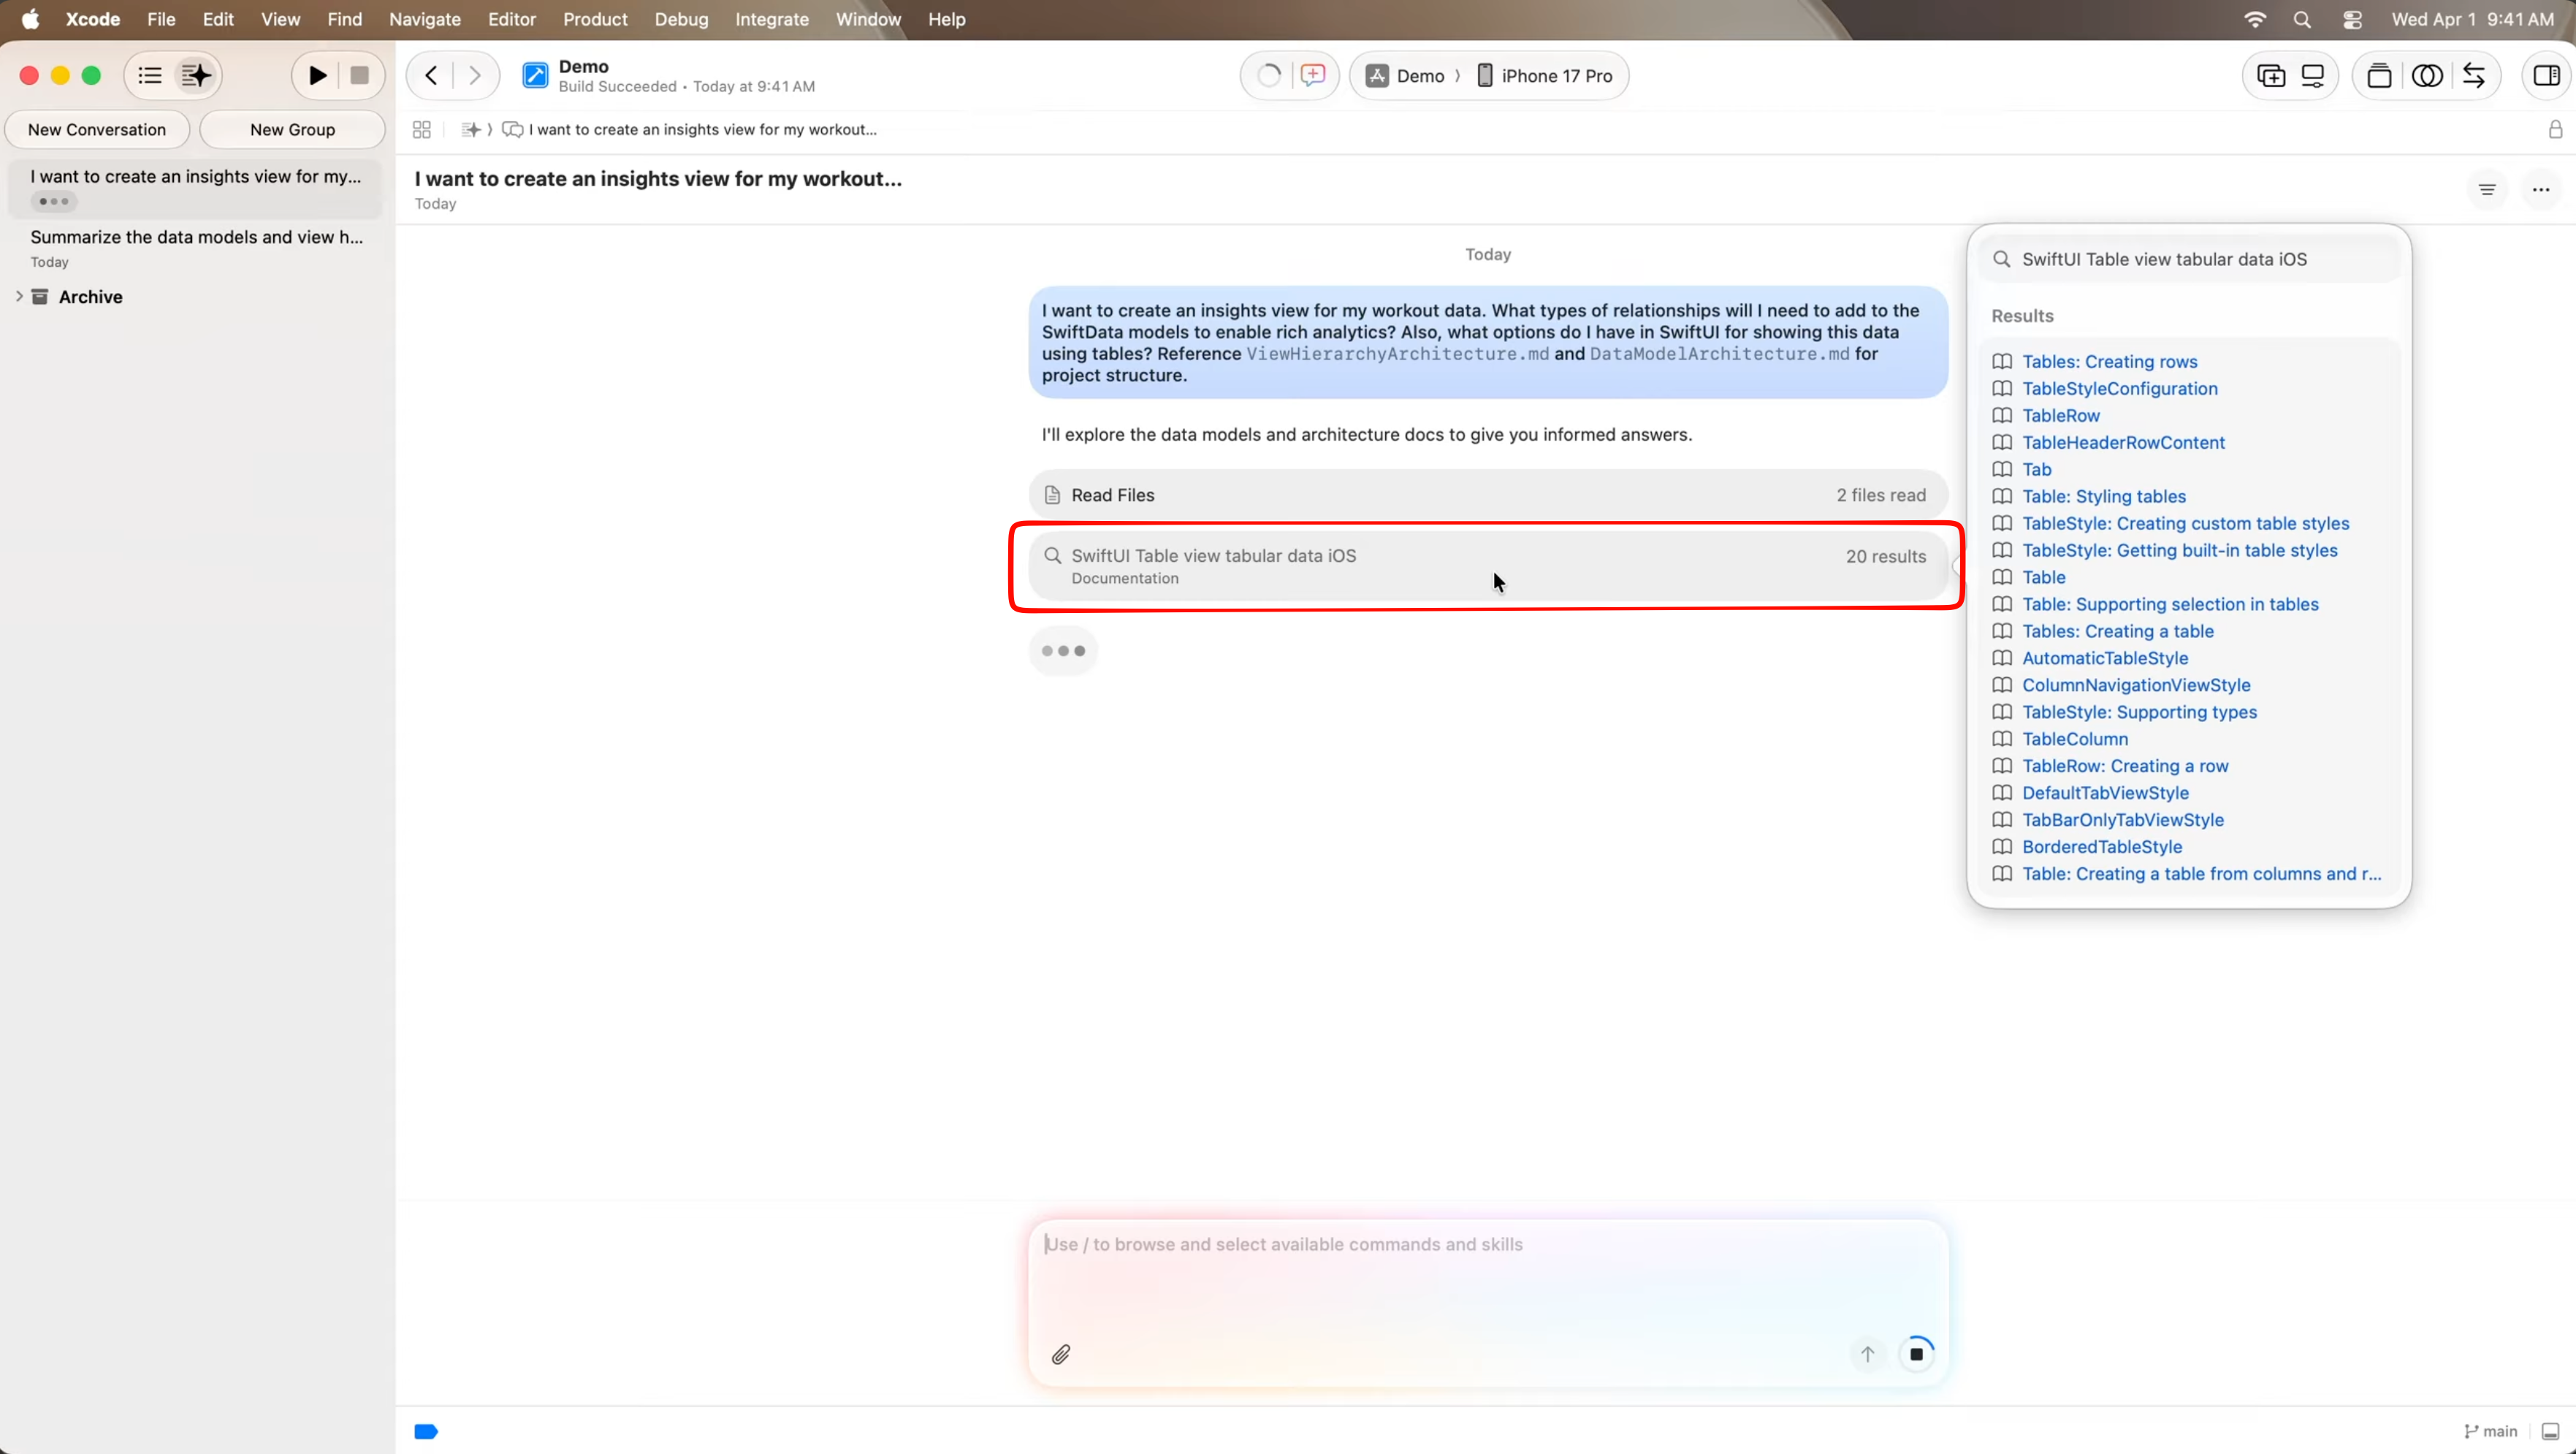Viewport: 2576px width, 1454px height.
Task: Collapse the SwiftUI Table documentation search step
Action: (x=1488, y=566)
